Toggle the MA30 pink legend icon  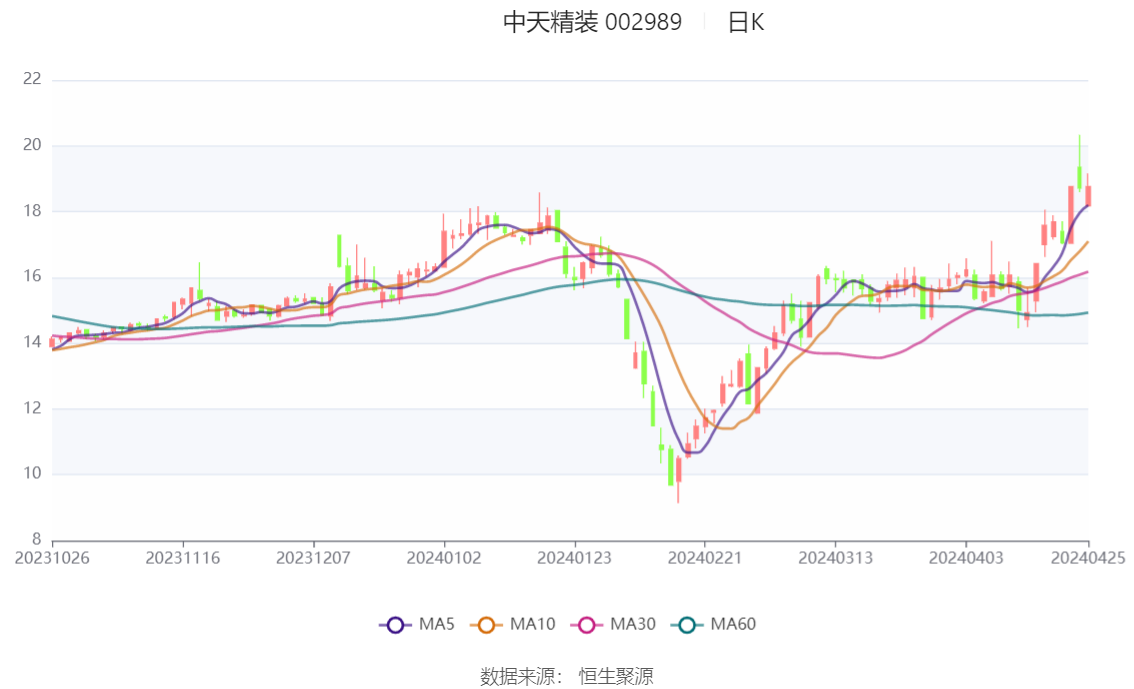pyautogui.click(x=587, y=625)
